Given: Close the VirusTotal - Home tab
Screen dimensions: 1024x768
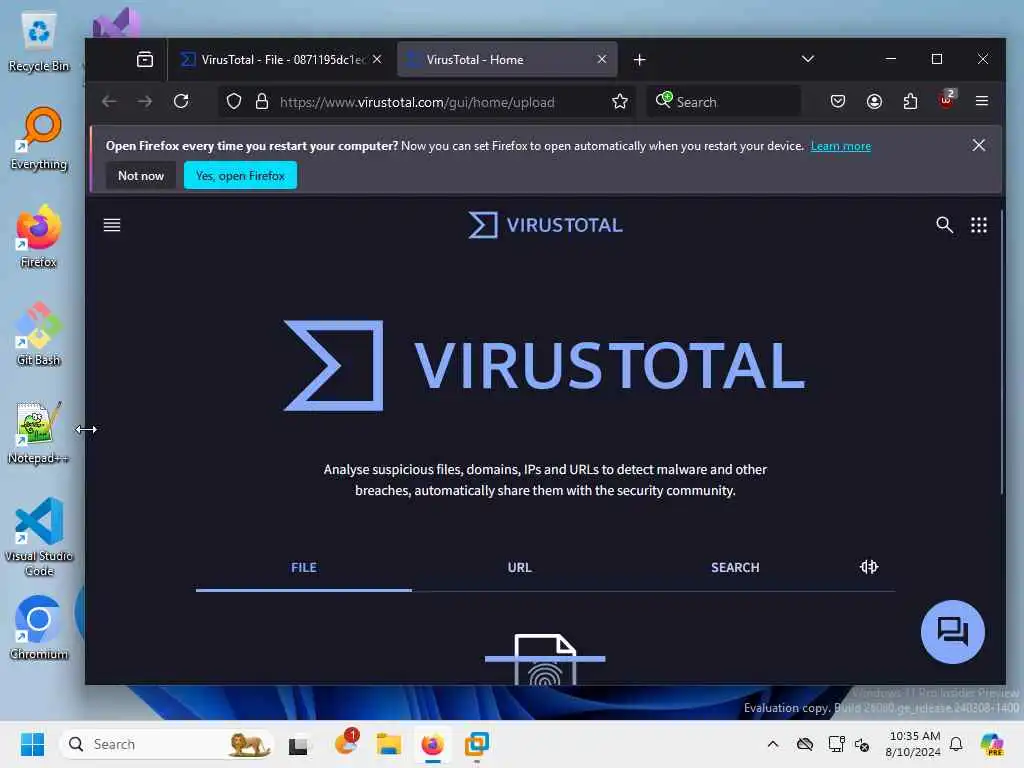Looking at the screenshot, I should pos(601,59).
